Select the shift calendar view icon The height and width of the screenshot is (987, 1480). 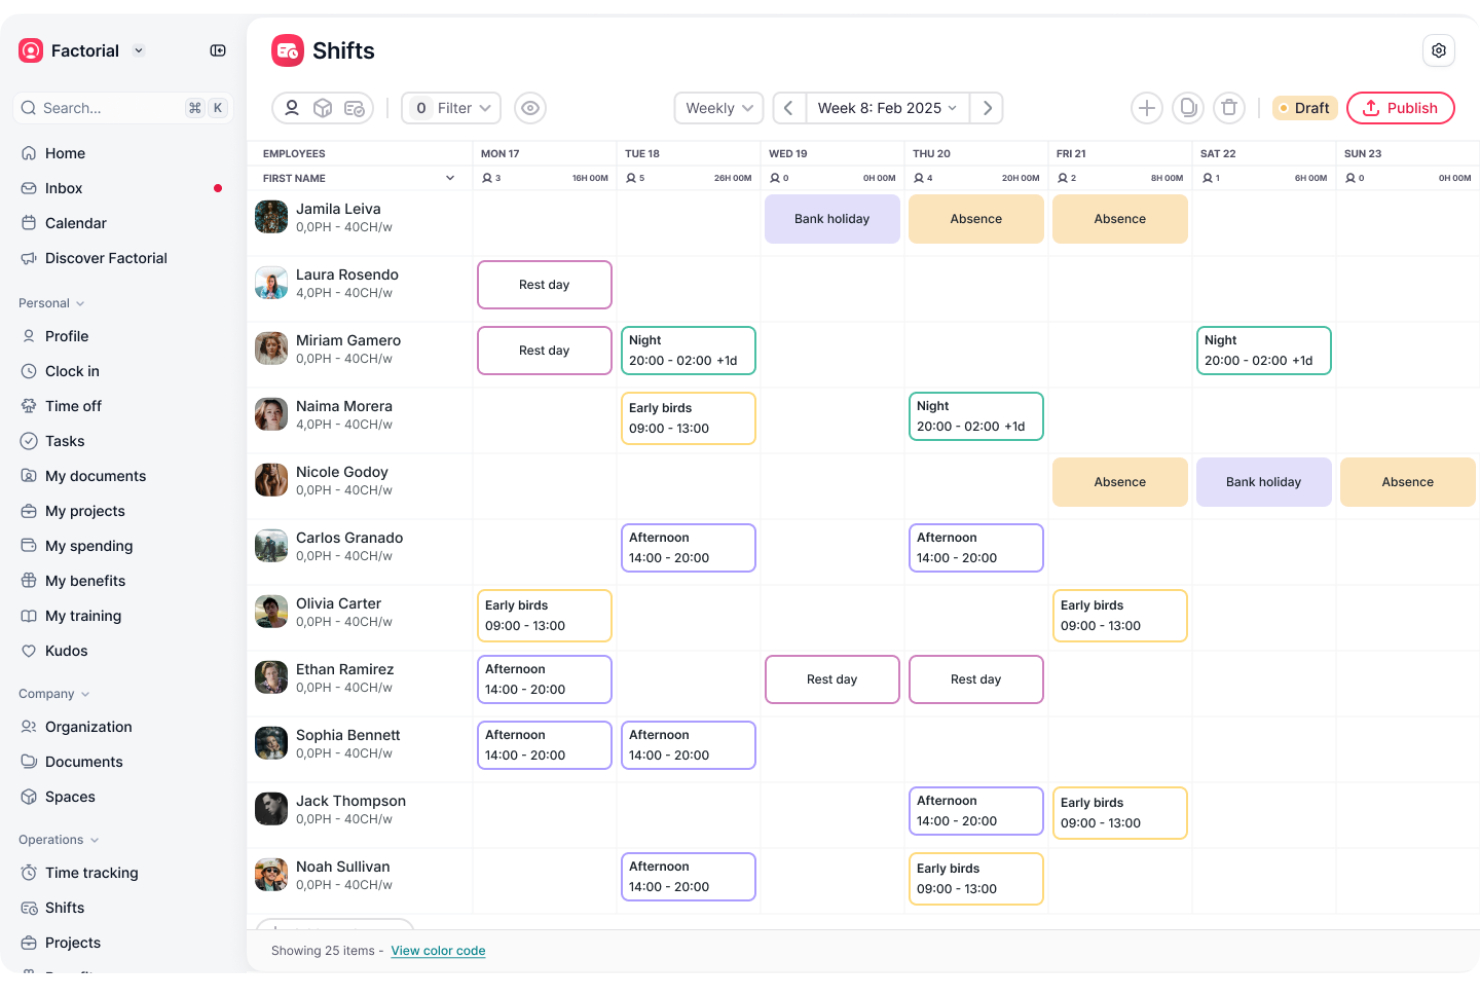click(x=354, y=108)
